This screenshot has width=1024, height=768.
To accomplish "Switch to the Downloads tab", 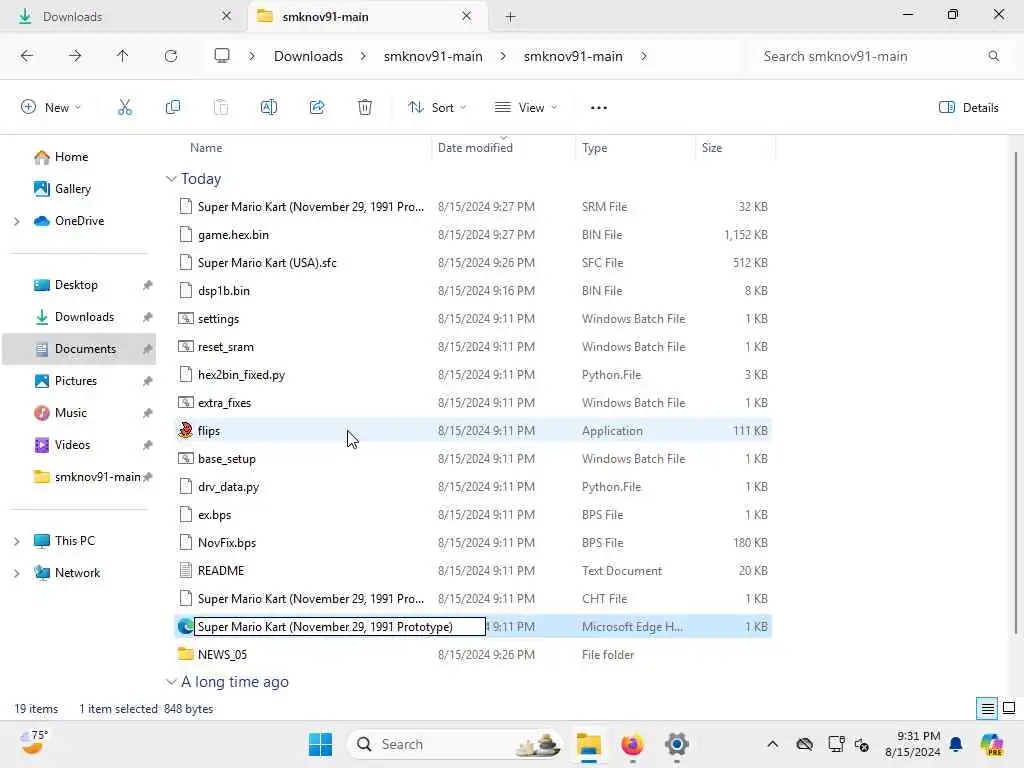I will [x=124, y=16].
